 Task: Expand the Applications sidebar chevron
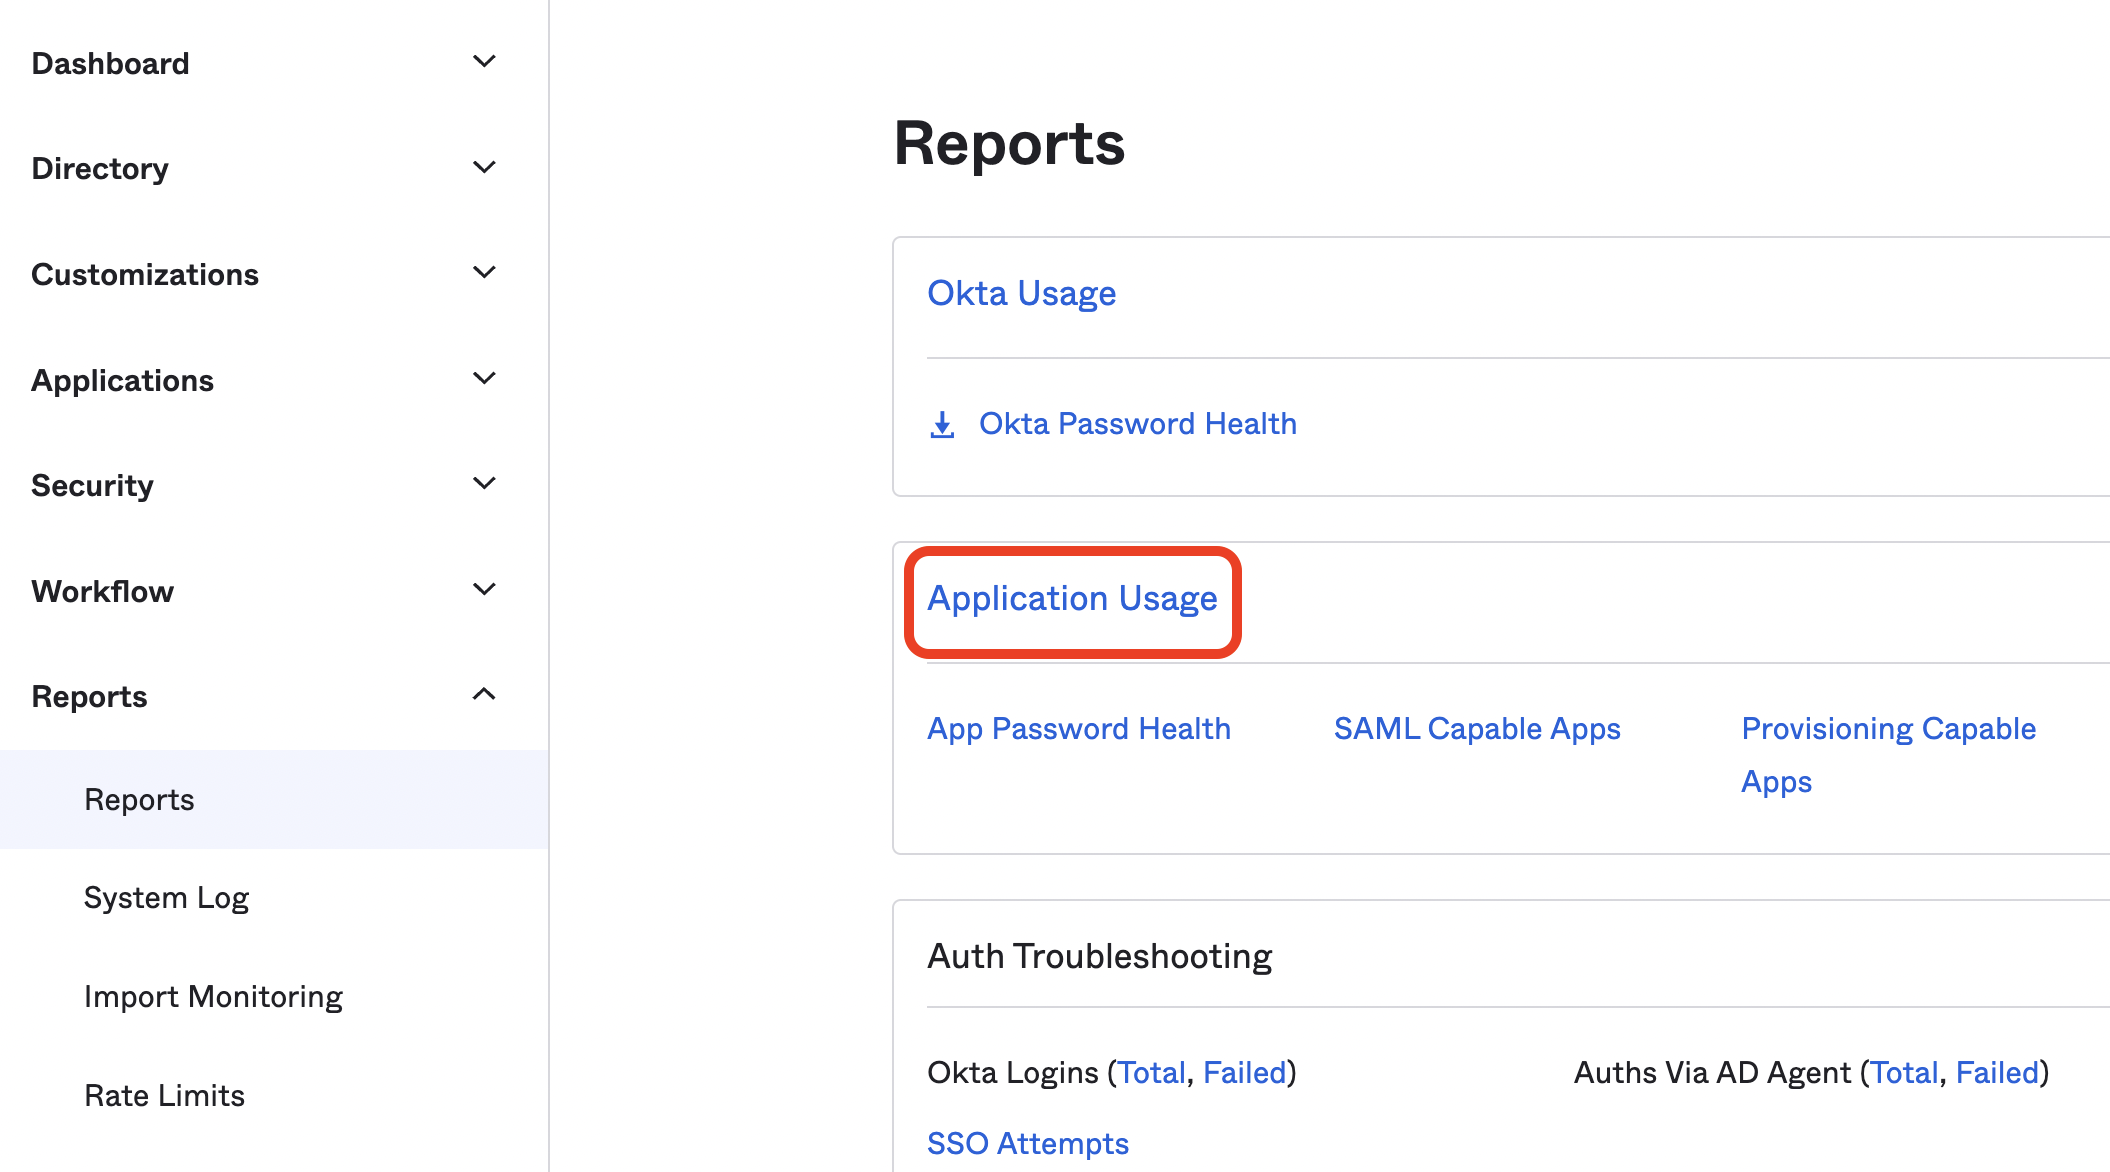pos(484,379)
